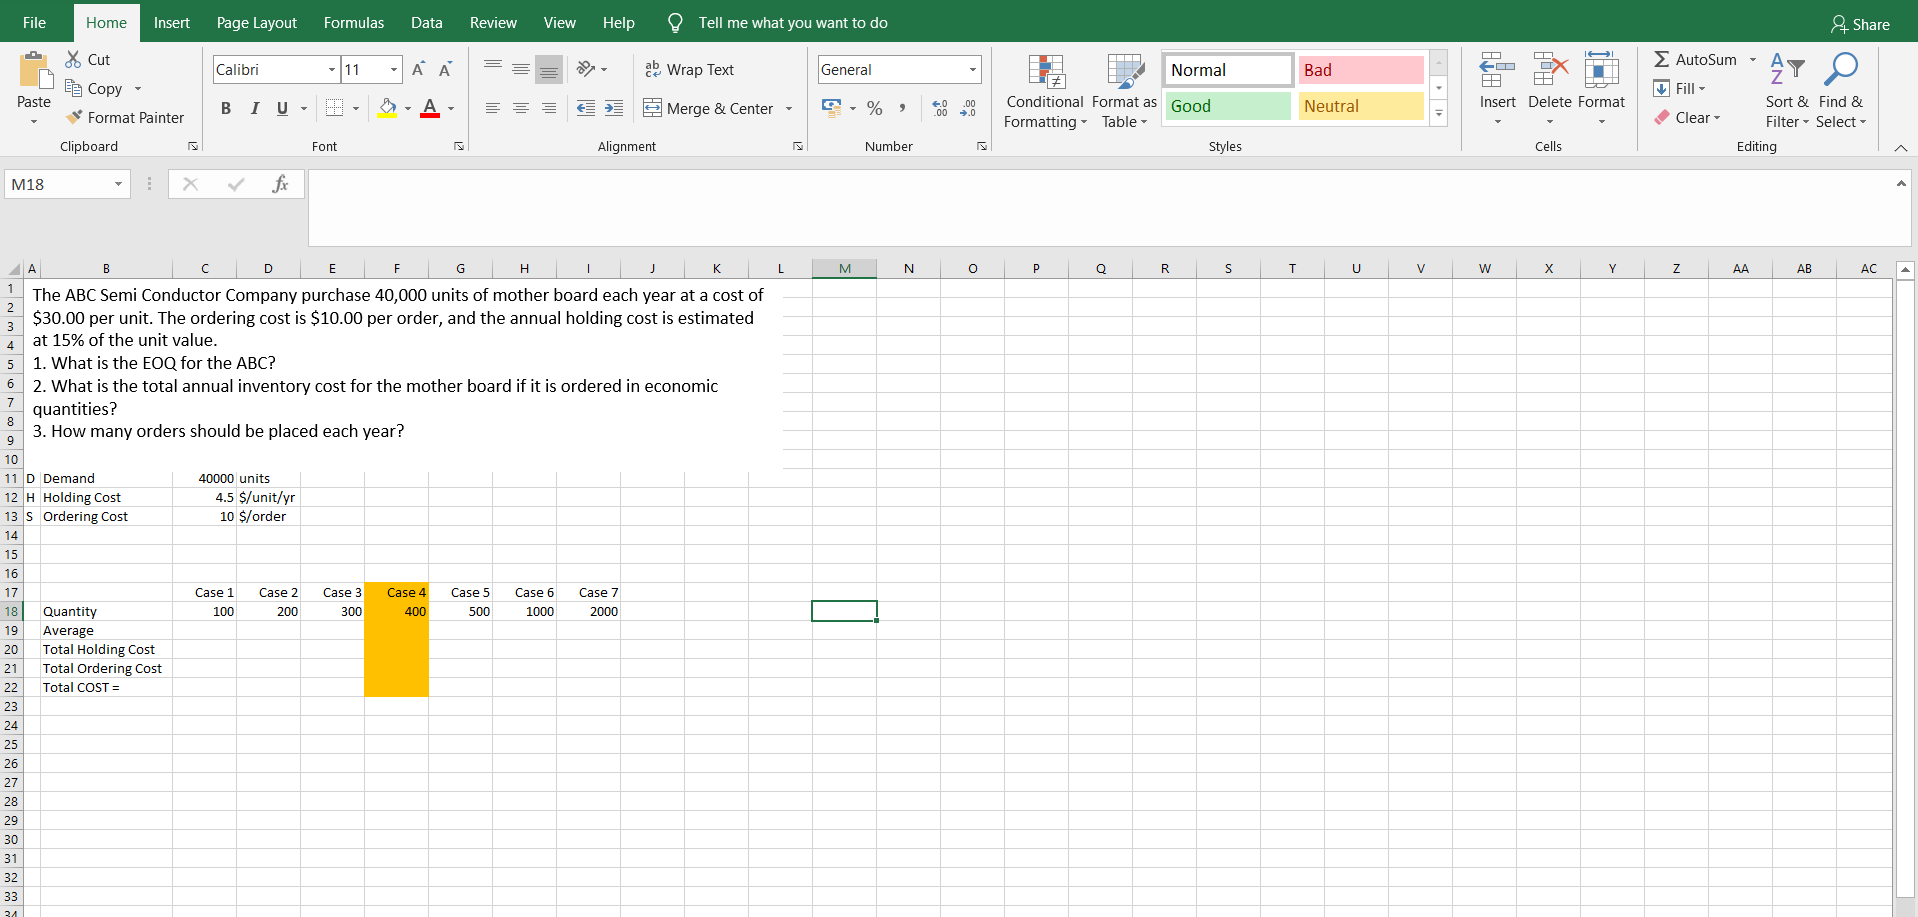Open the Review ribbon tab

click(x=492, y=22)
